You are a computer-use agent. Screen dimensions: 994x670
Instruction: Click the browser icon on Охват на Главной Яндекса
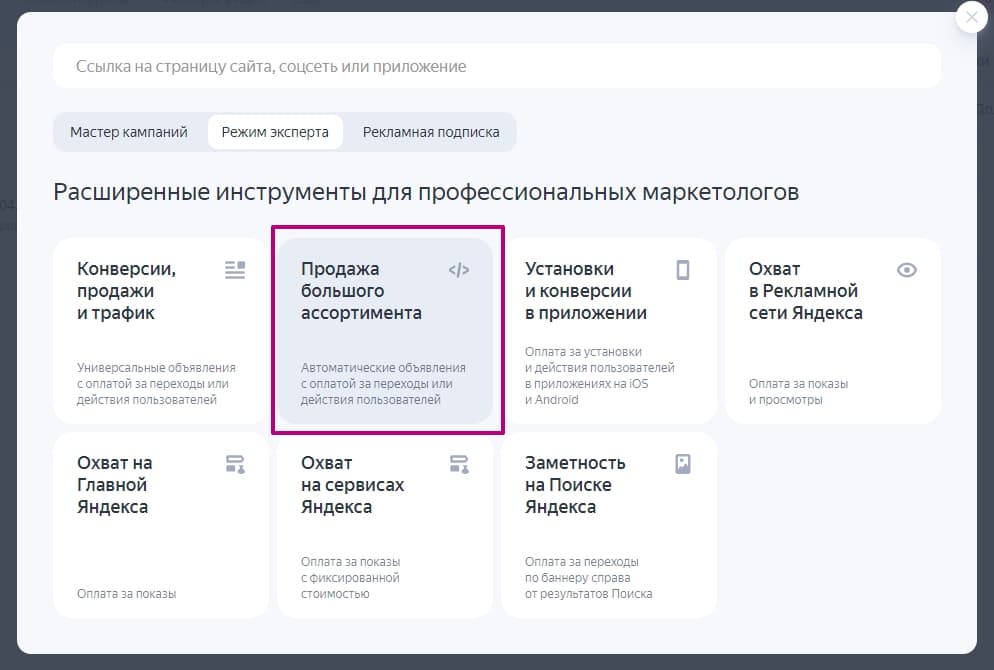234,462
